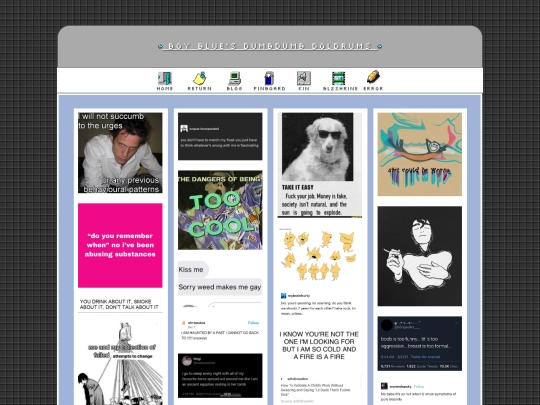Open the yellow cats drawing

[320, 255]
